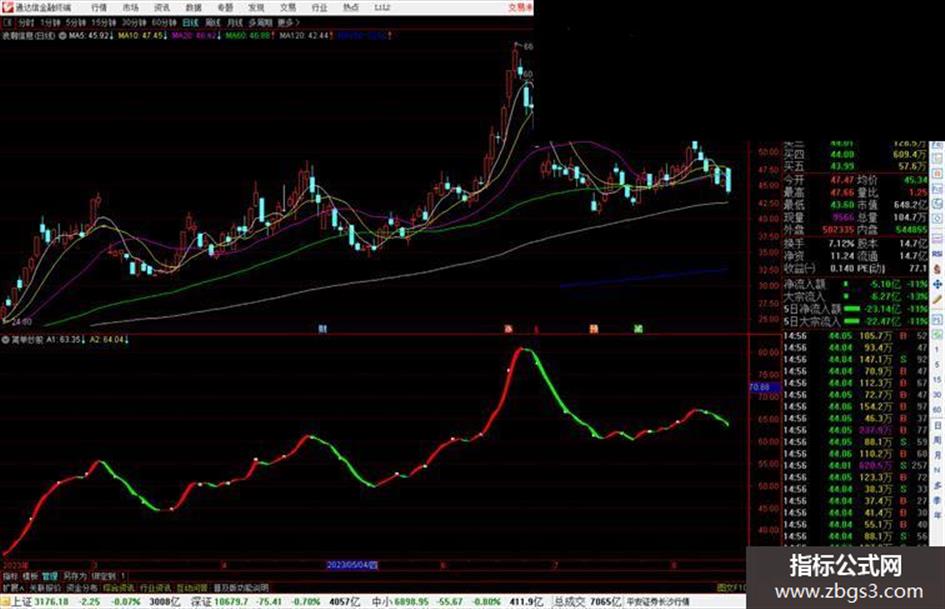Click the 另存为 button
The width and height of the screenshot is (945, 609).
pyautogui.click(x=75, y=576)
